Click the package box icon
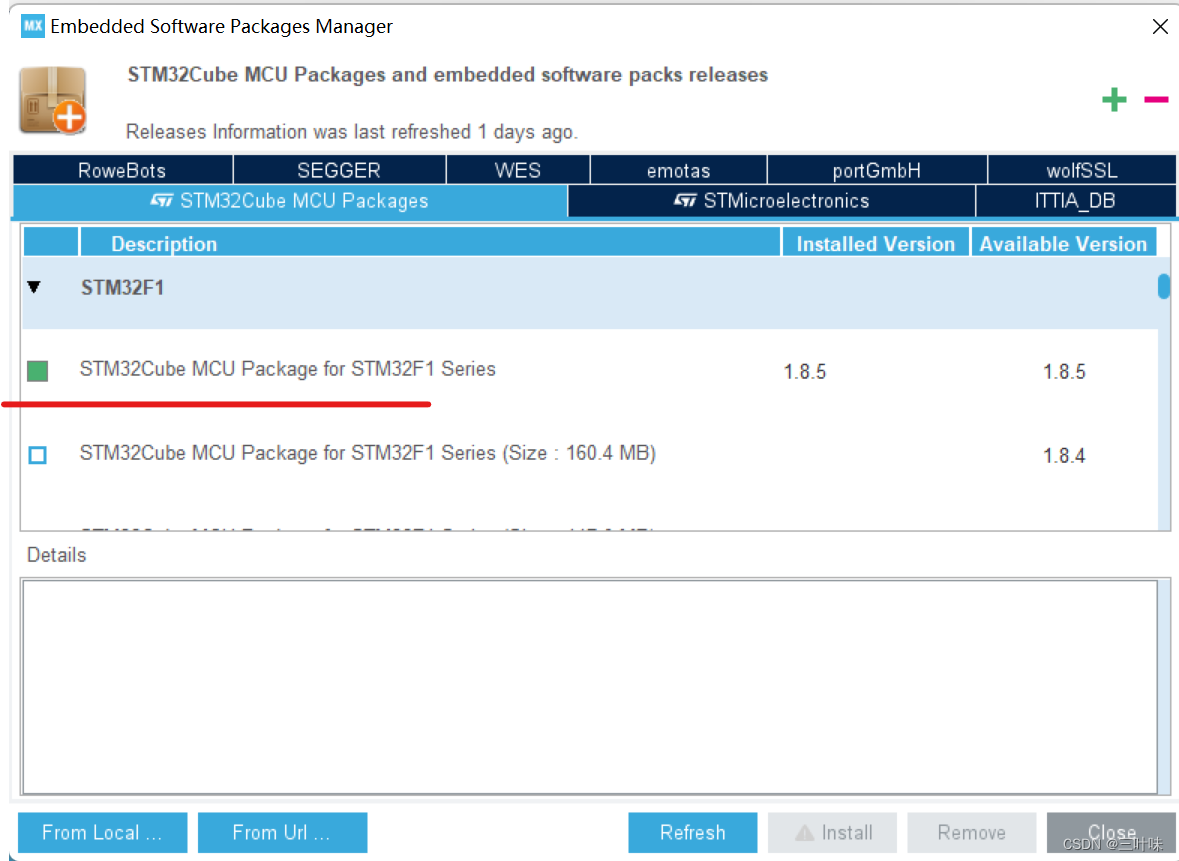Image resolution: width=1179 pixels, height=861 pixels. pyautogui.click(x=53, y=100)
